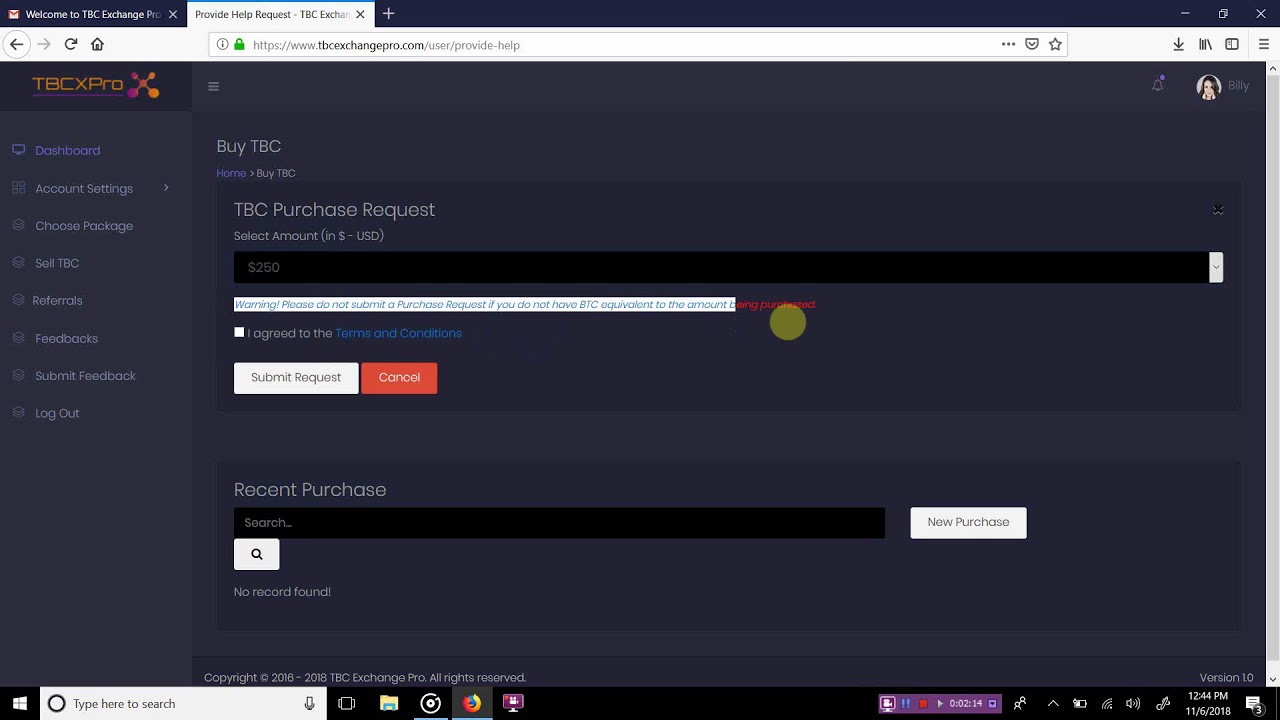This screenshot has width=1280, height=720.
Task: Click the recorder pause button in taskbar
Action: click(906, 703)
